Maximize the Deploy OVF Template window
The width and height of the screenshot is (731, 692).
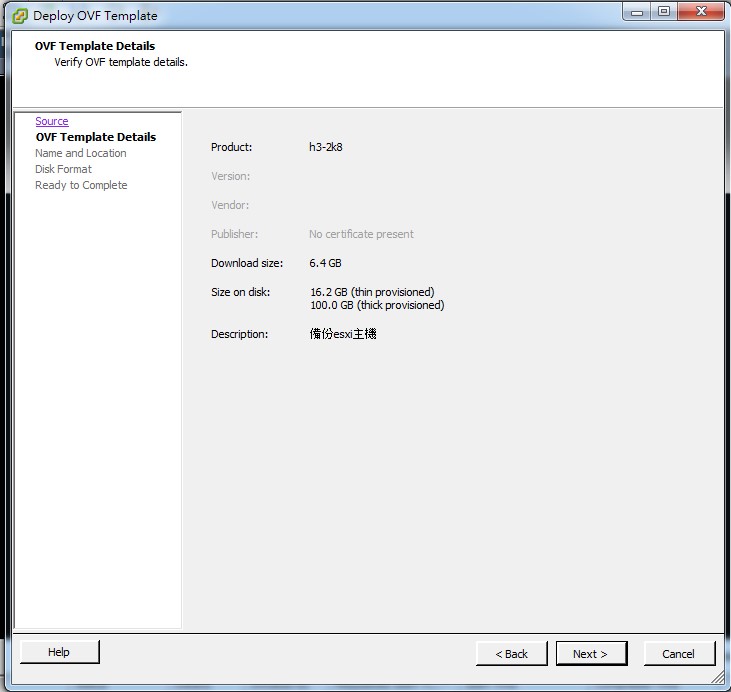click(664, 12)
